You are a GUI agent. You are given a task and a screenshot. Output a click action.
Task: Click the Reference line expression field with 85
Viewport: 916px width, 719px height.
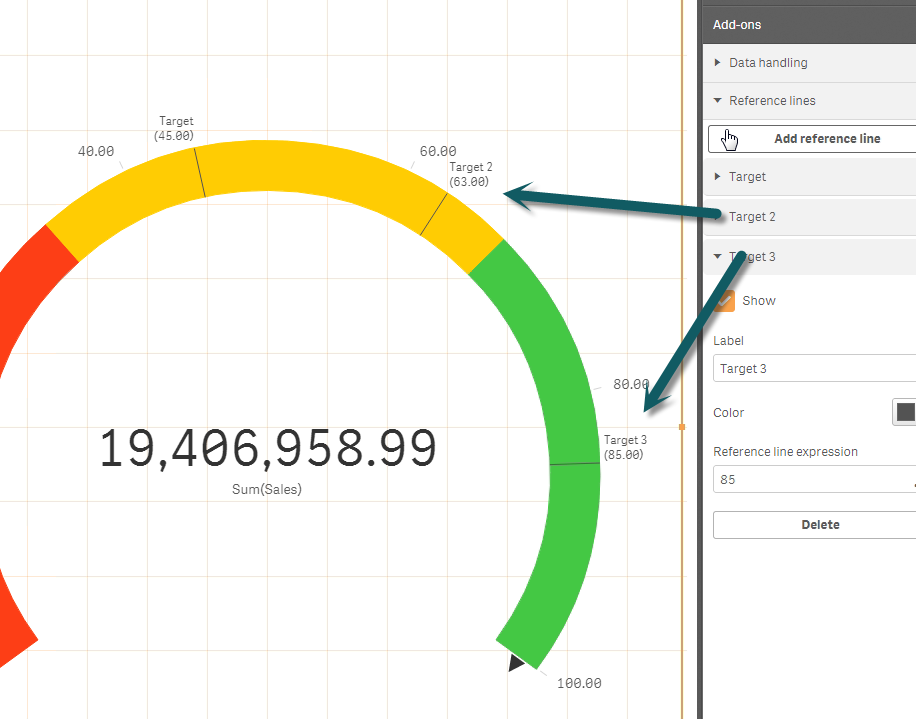(x=814, y=479)
